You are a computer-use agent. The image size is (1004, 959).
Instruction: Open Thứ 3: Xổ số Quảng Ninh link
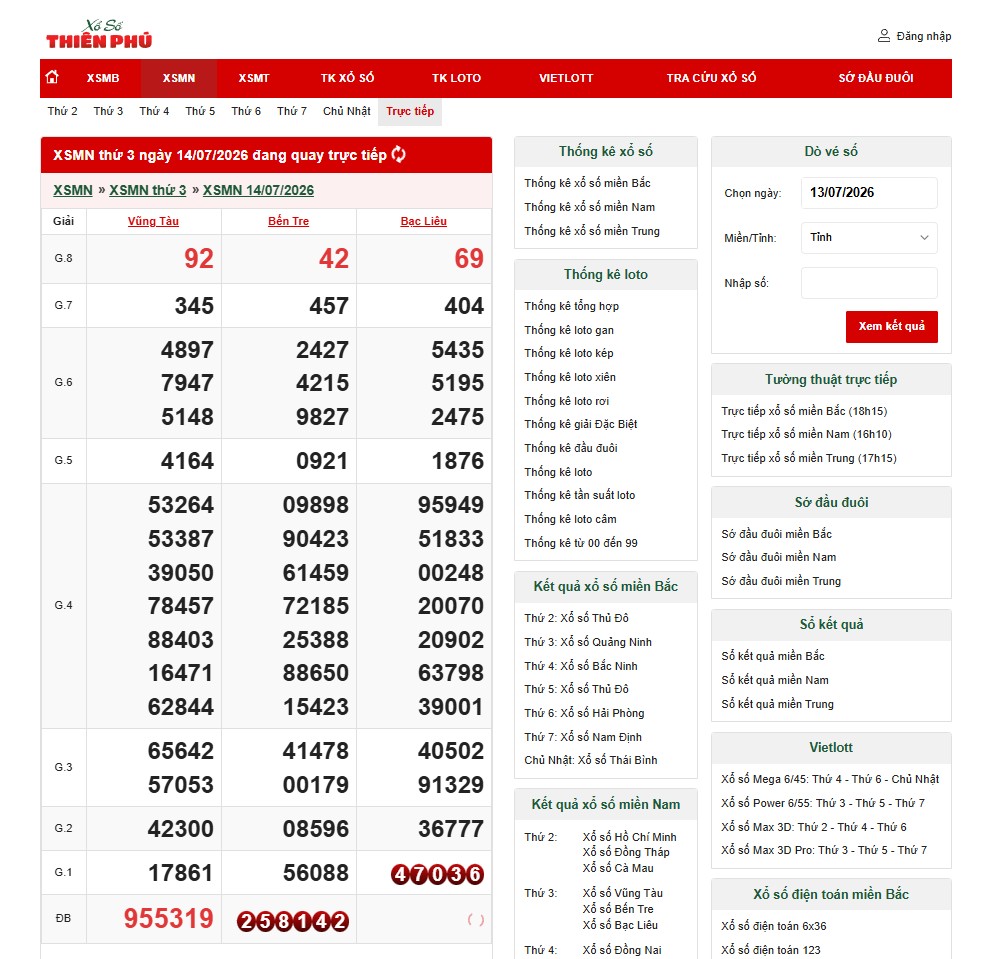point(588,642)
